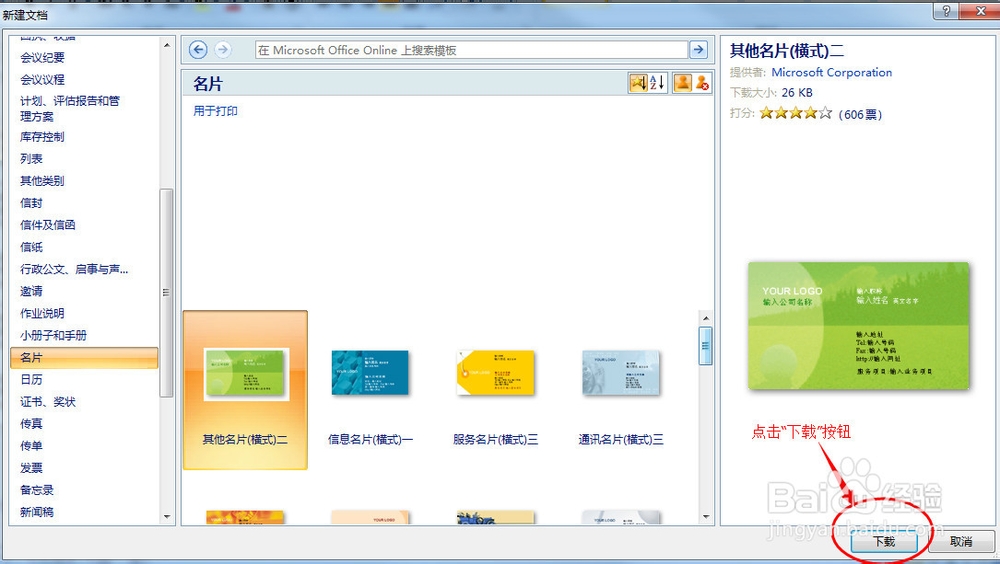1000x564 pixels.
Task: Select 发票 category
Action: pyautogui.click(x=31, y=468)
